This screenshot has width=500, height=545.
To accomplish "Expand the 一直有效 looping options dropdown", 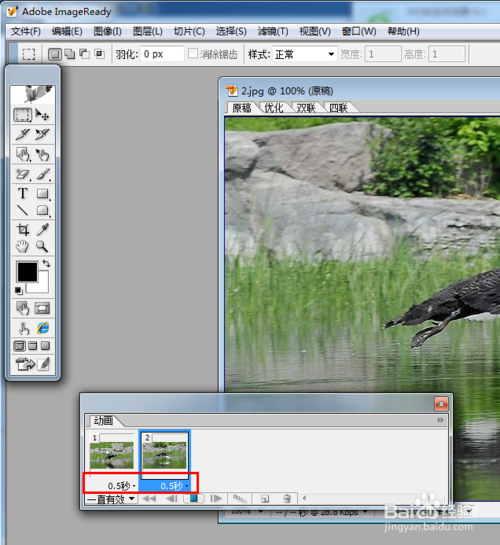I will pyautogui.click(x=110, y=499).
